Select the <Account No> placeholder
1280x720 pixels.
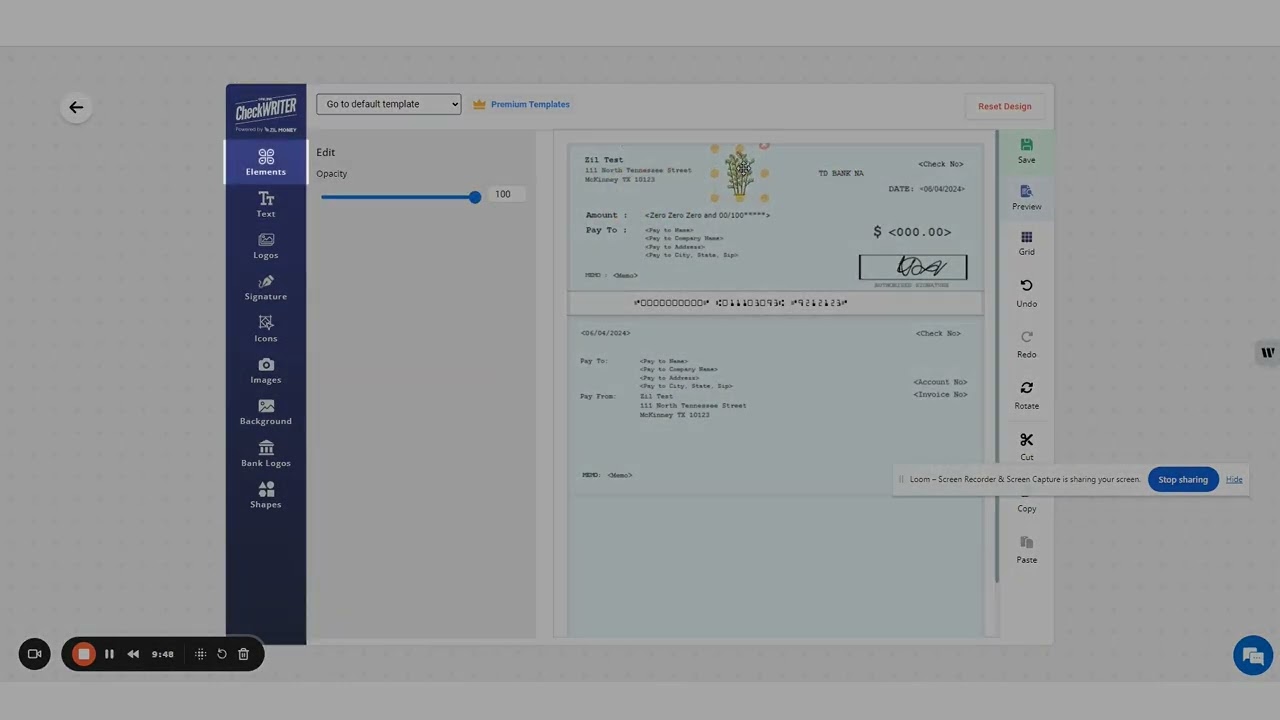940,382
